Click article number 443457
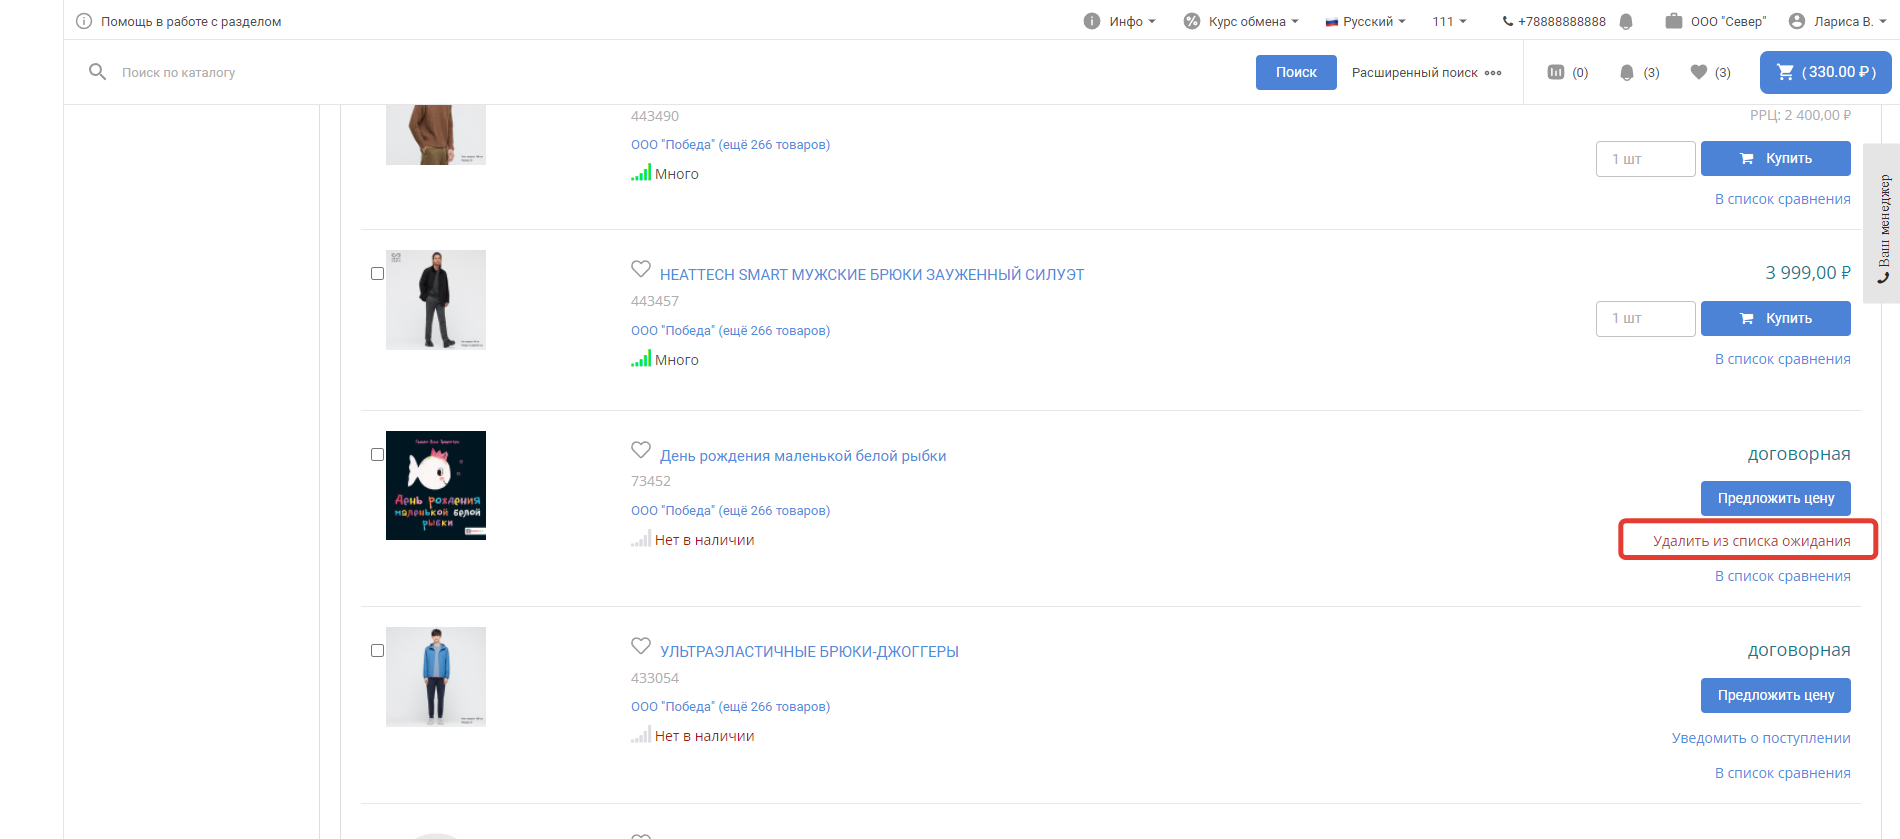This screenshot has width=1900, height=839. coord(655,301)
